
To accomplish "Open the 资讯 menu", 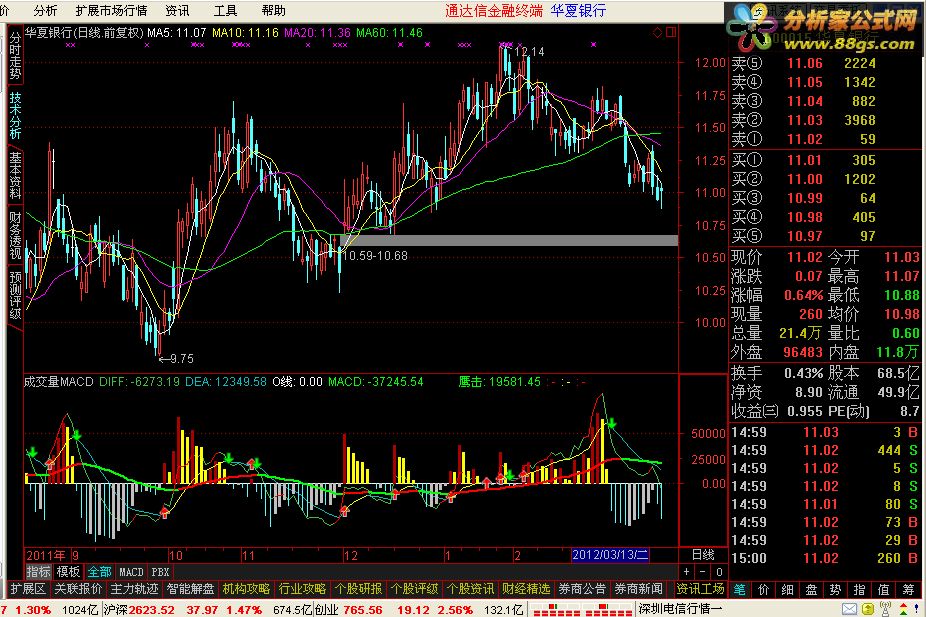I will pos(178,11).
